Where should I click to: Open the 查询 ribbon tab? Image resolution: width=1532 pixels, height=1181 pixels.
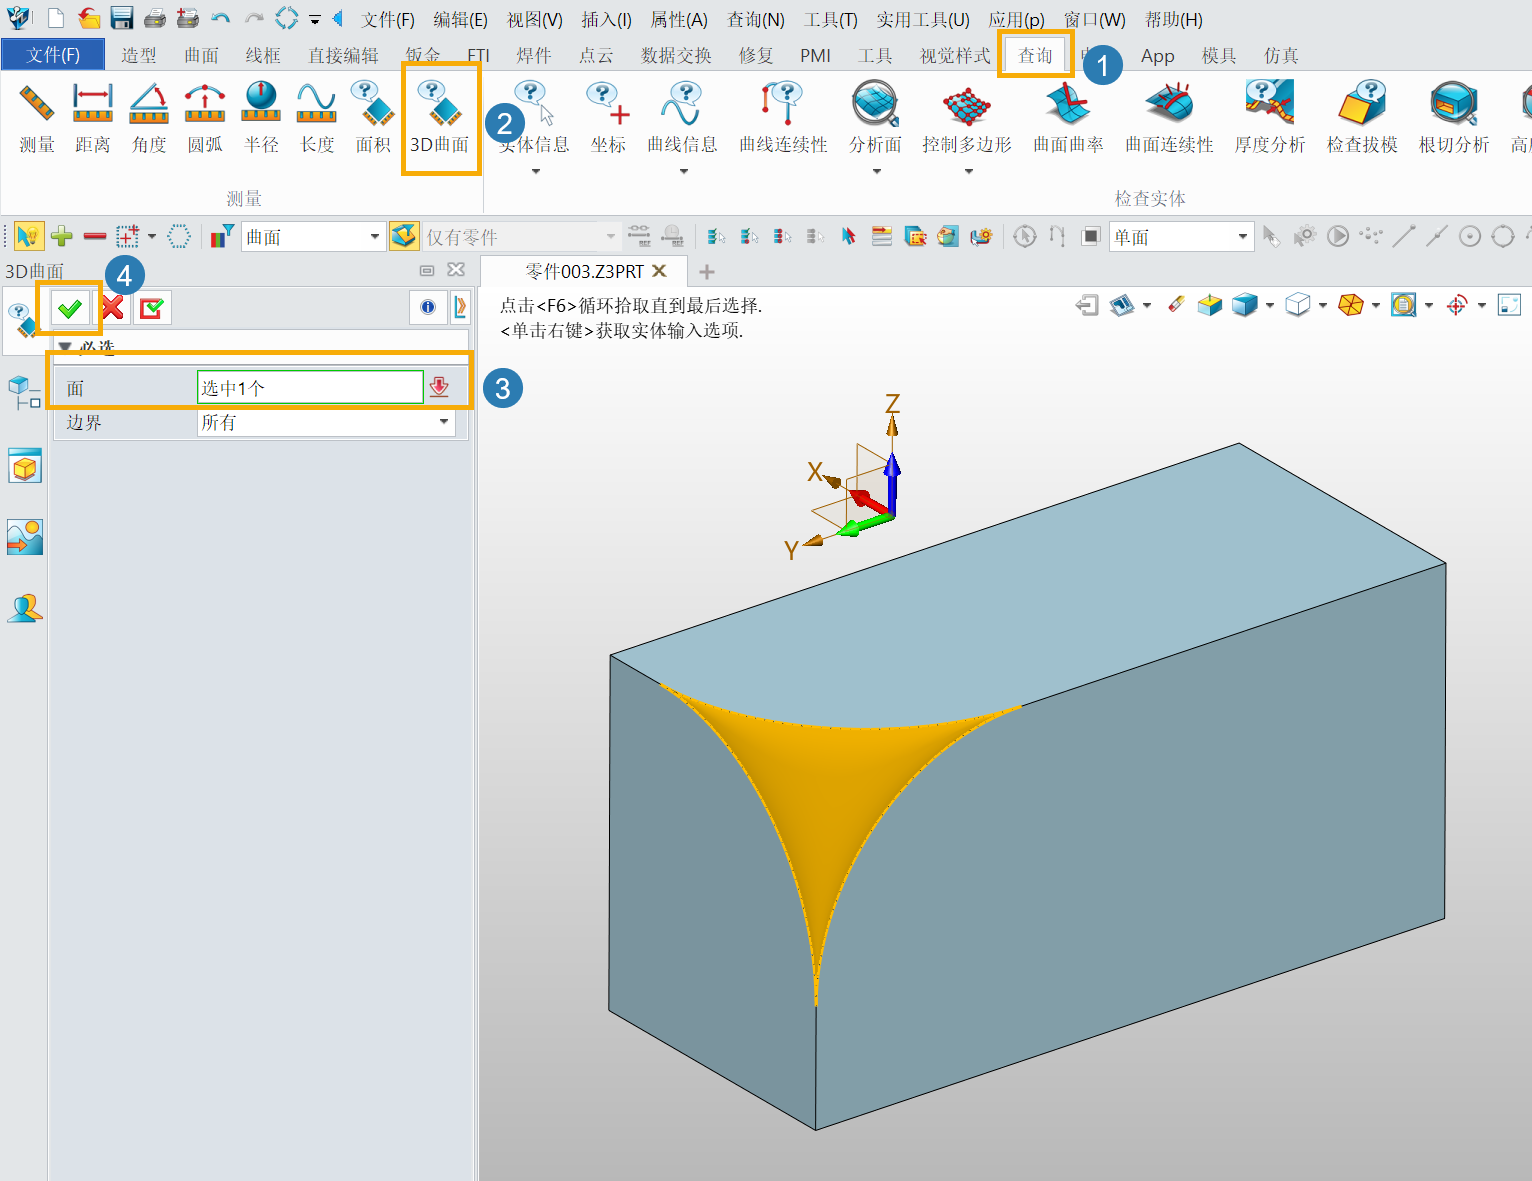point(1035,55)
